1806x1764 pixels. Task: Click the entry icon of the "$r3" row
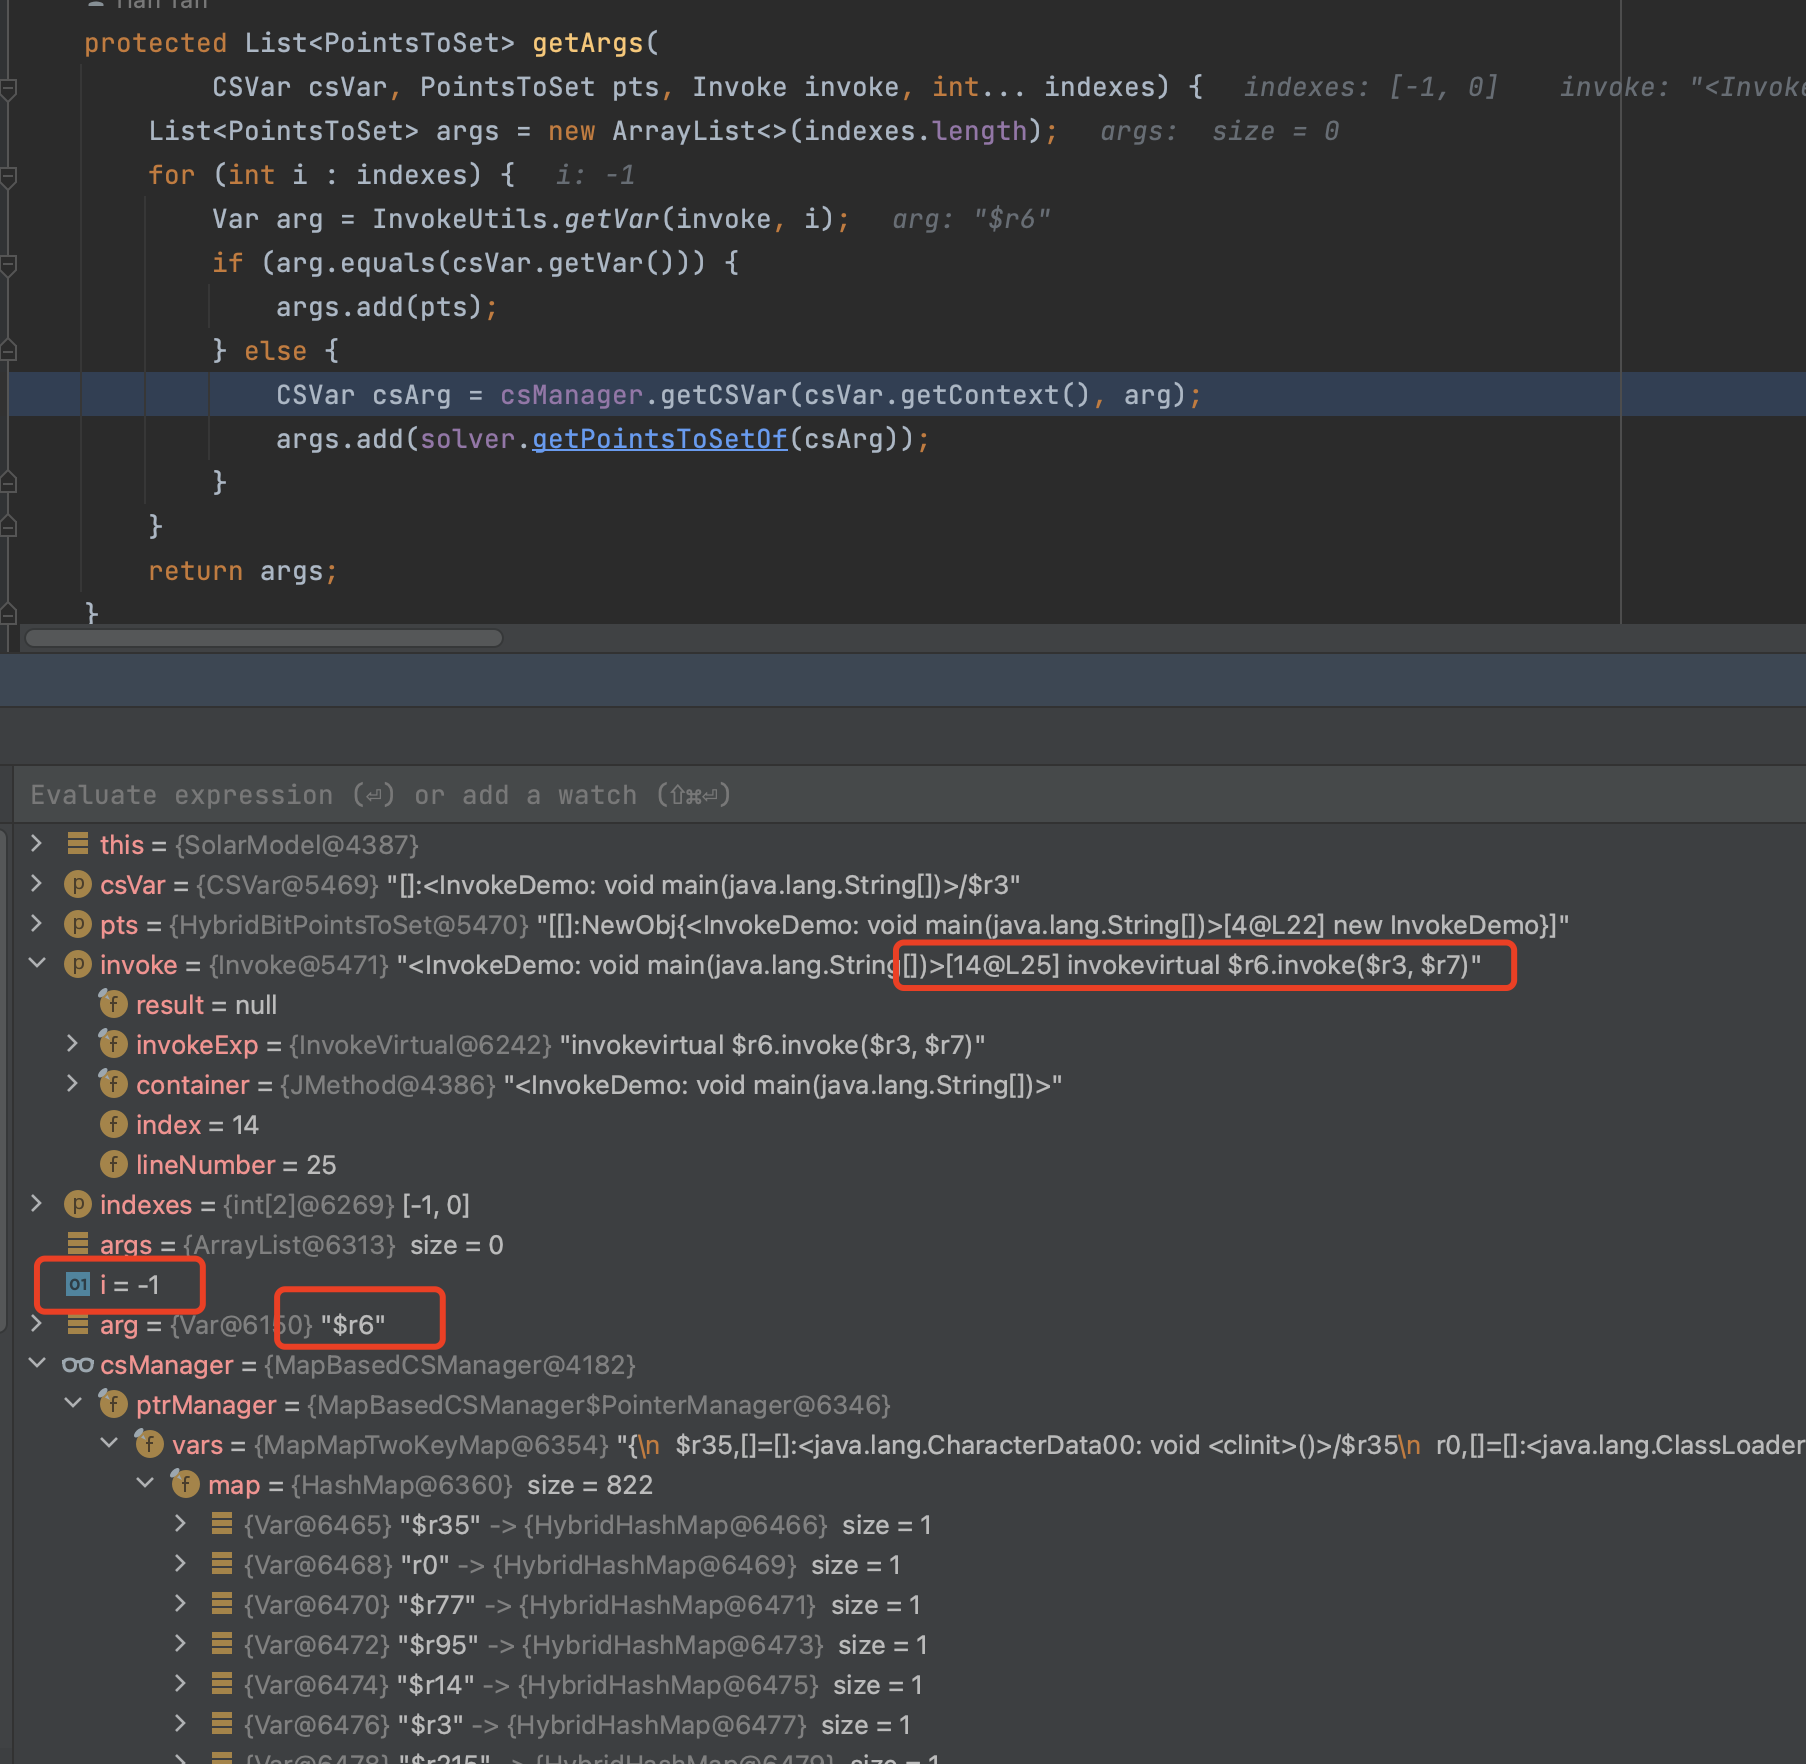point(222,1724)
